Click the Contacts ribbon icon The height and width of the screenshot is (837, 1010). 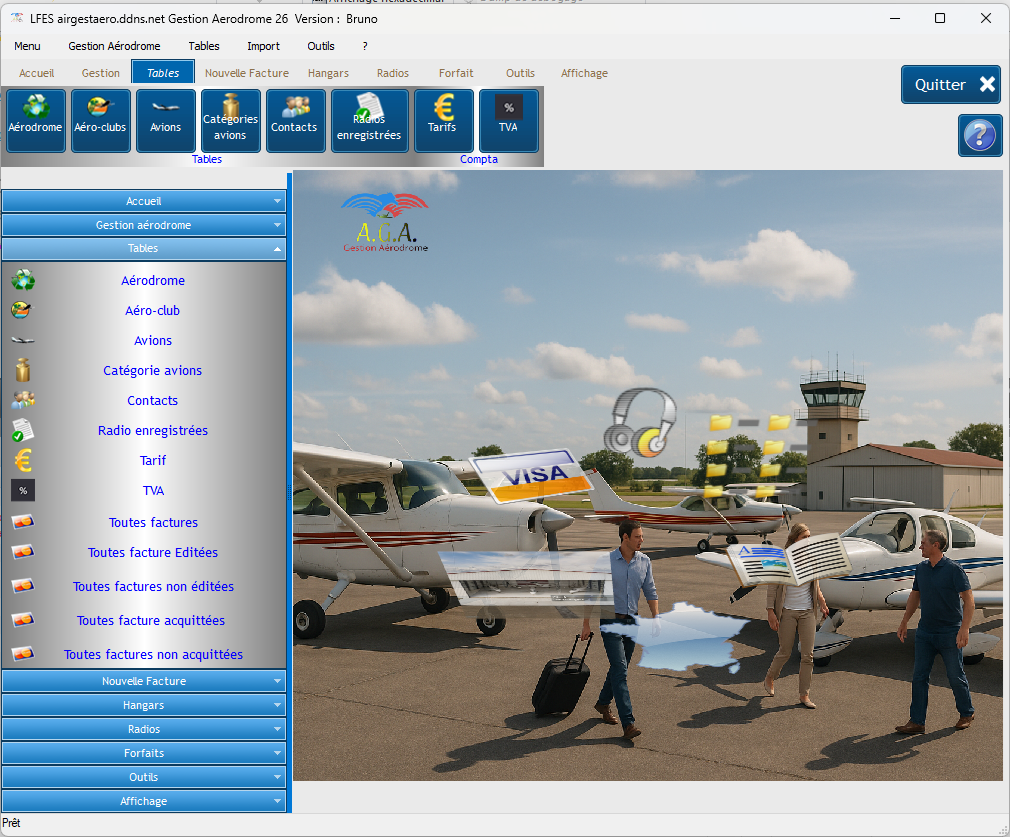[295, 120]
